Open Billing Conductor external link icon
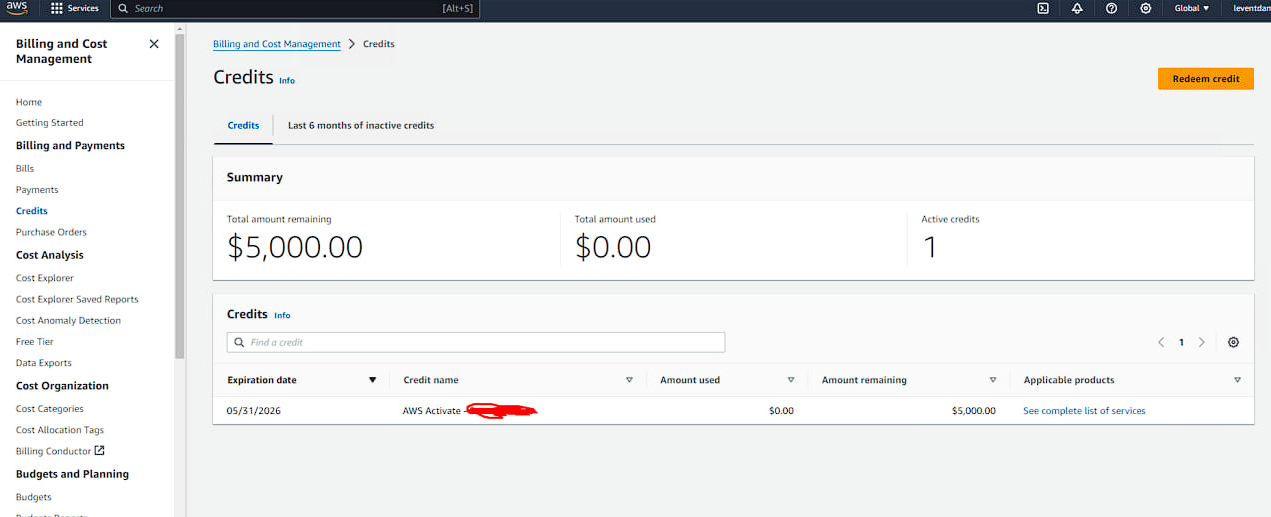1271x517 pixels. coord(99,451)
